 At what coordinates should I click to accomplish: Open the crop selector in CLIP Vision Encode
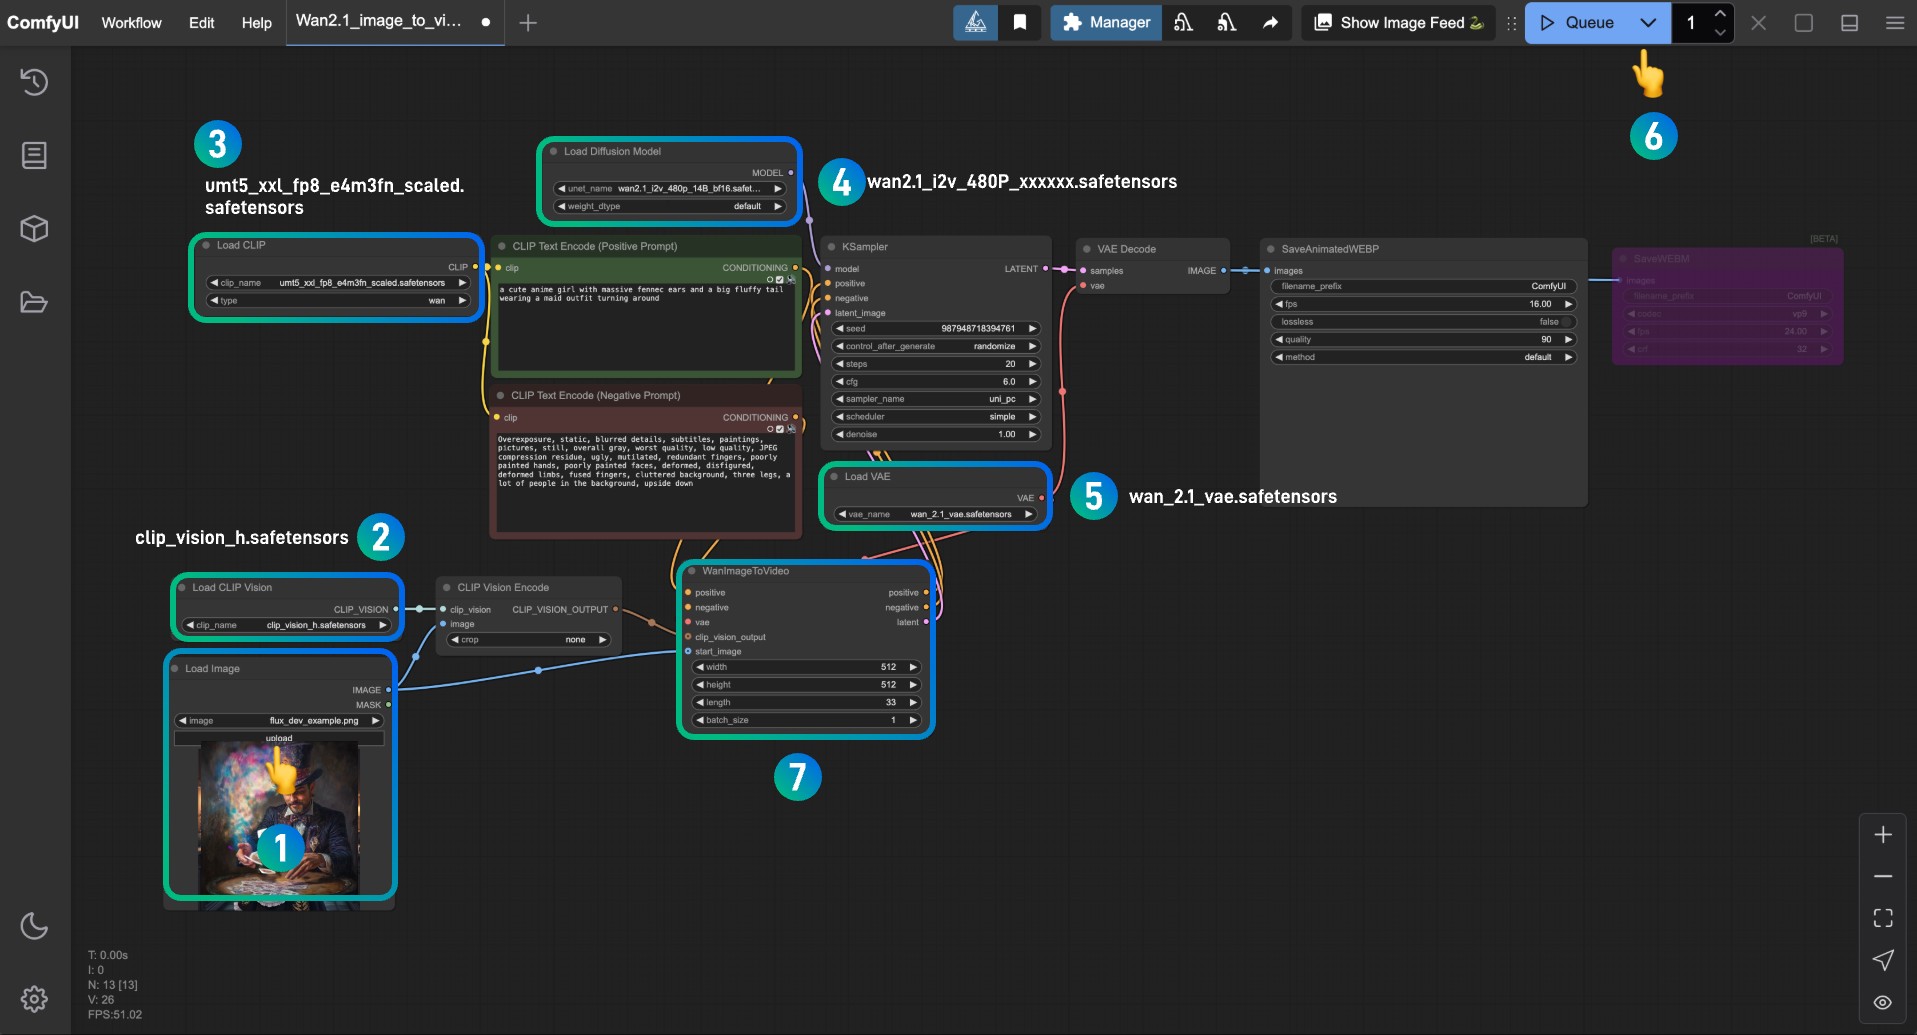click(528, 640)
